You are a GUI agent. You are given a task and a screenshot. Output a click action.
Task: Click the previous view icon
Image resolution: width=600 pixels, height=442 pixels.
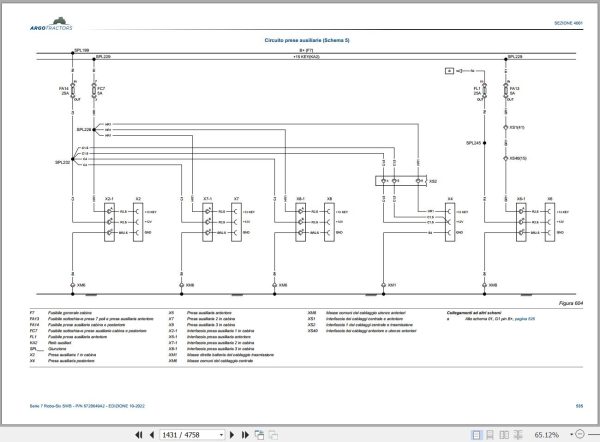tap(259, 435)
